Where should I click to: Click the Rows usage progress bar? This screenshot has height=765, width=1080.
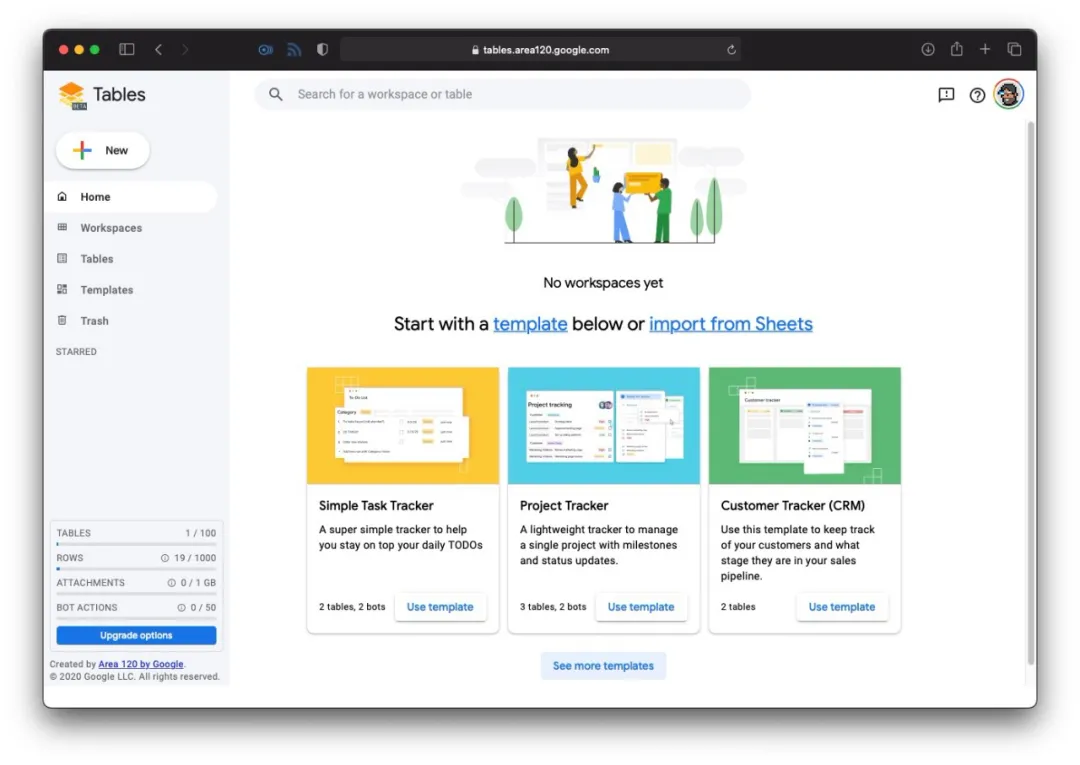[x=136, y=569]
